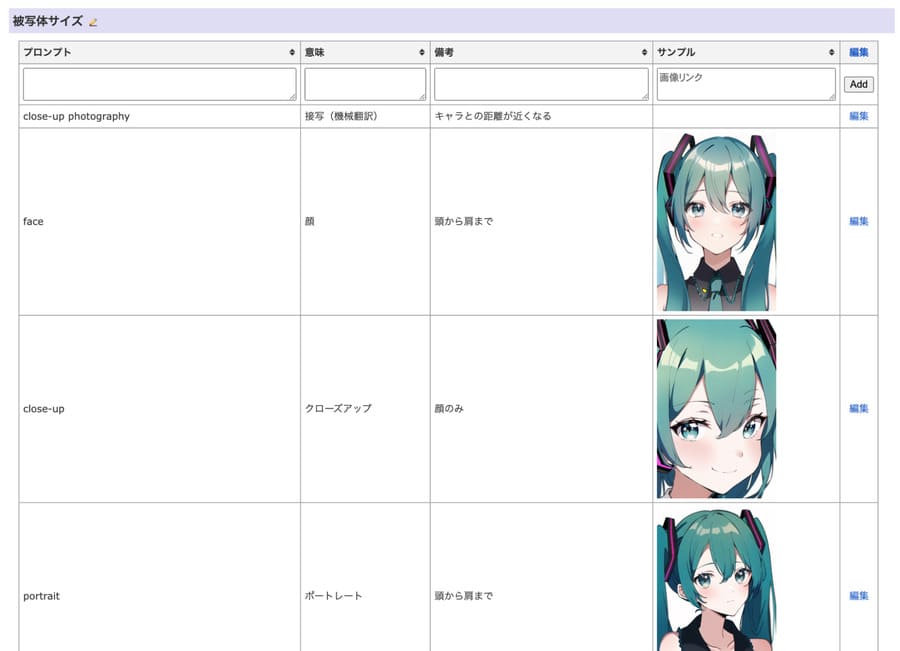The height and width of the screenshot is (651, 900).
Task: Sort the table by 意味 column arrows
Action: (422, 52)
